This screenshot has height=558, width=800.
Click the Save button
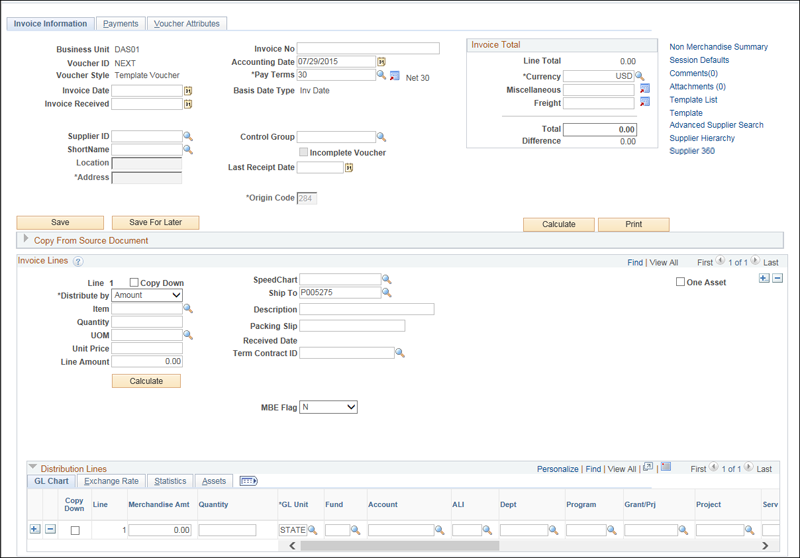tap(60, 222)
